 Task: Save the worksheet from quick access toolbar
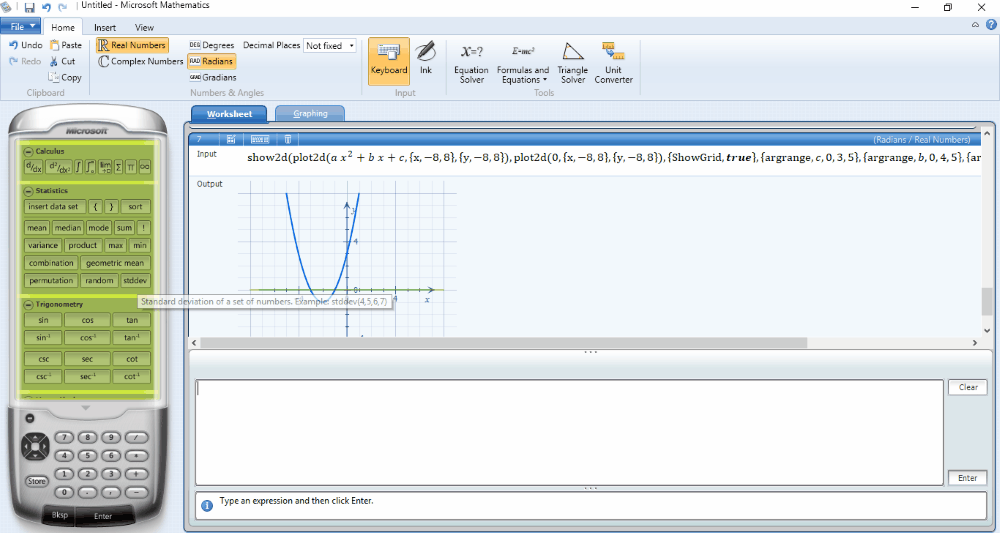point(29,7)
